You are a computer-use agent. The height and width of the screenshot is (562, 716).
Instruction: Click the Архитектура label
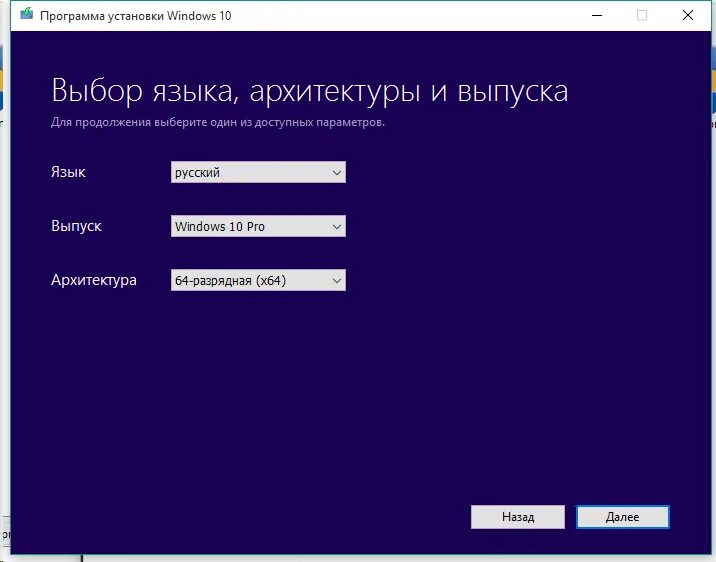[x=94, y=280]
